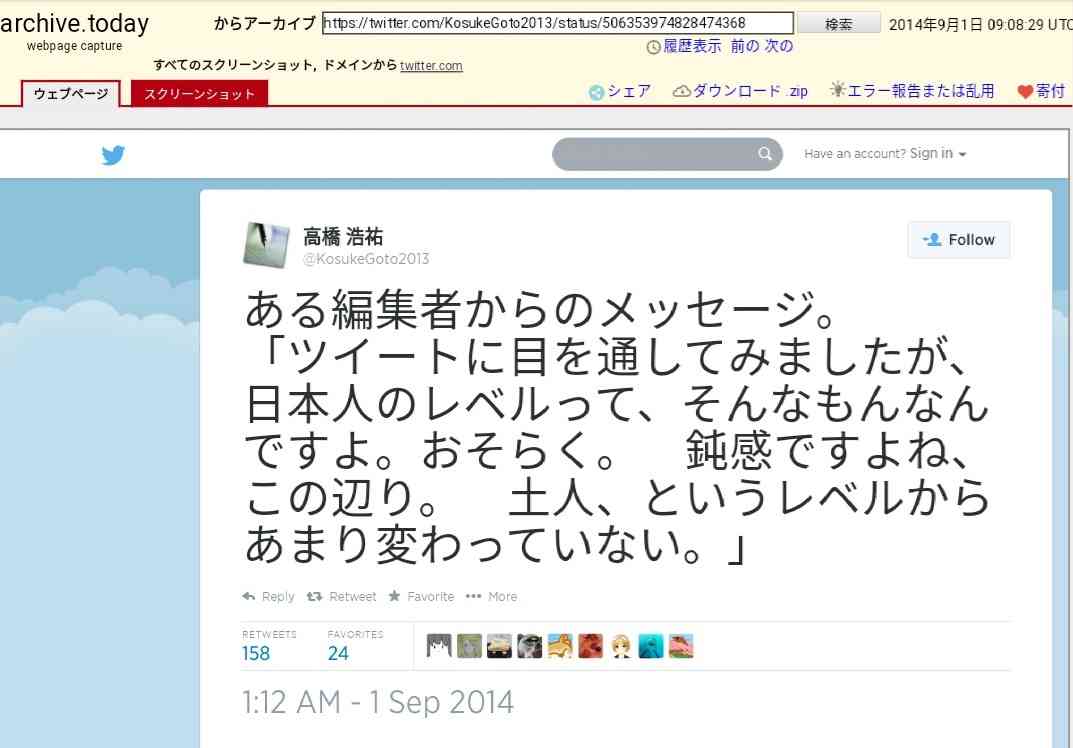The image size is (1073, 748).
Task: Click the first retweeter avatar thumbnail
Action: tap(439, 646)
